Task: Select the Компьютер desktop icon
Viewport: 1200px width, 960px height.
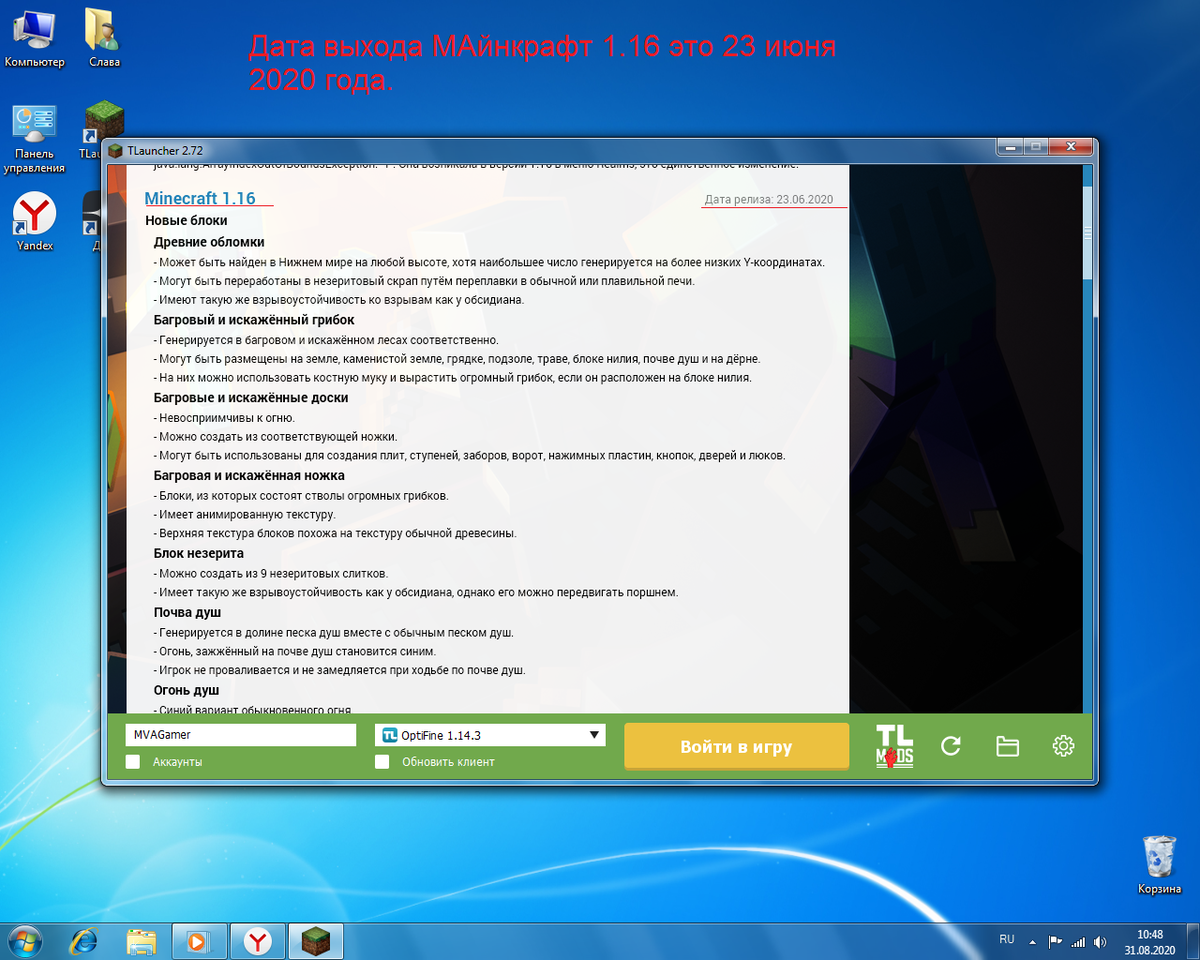Action: pyautogui.click(x=34, y=40)
